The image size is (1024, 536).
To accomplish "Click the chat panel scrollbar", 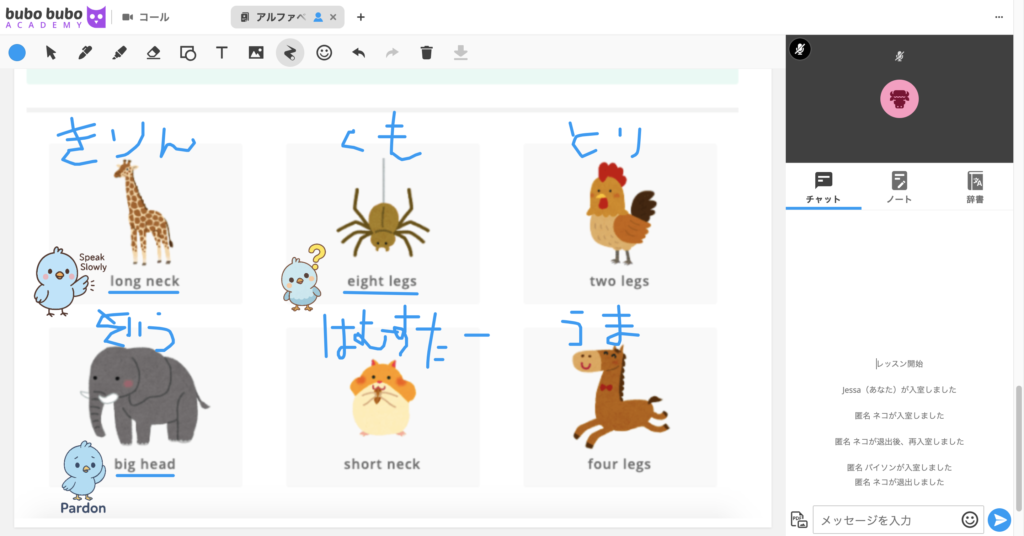I will coord(1018,449).
